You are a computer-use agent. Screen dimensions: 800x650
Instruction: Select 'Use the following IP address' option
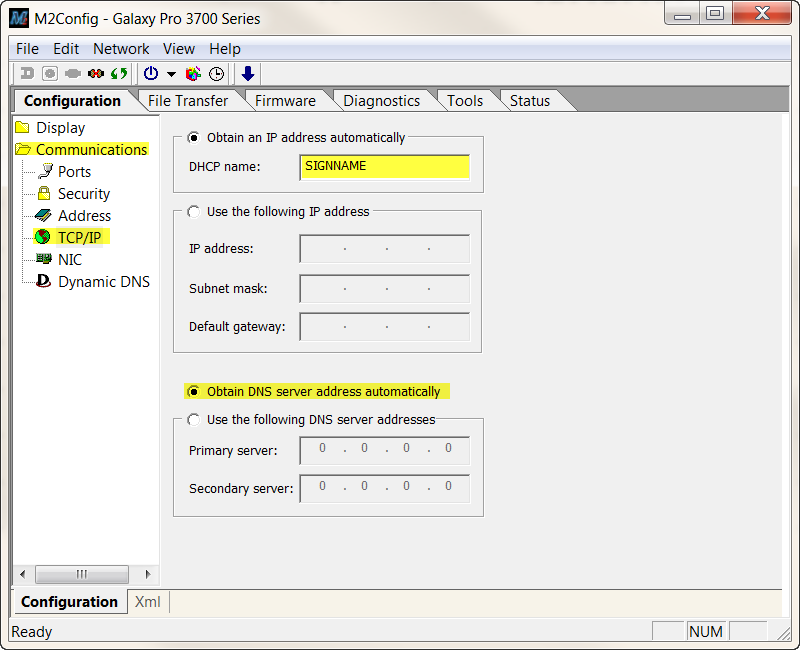pos(194,212)
